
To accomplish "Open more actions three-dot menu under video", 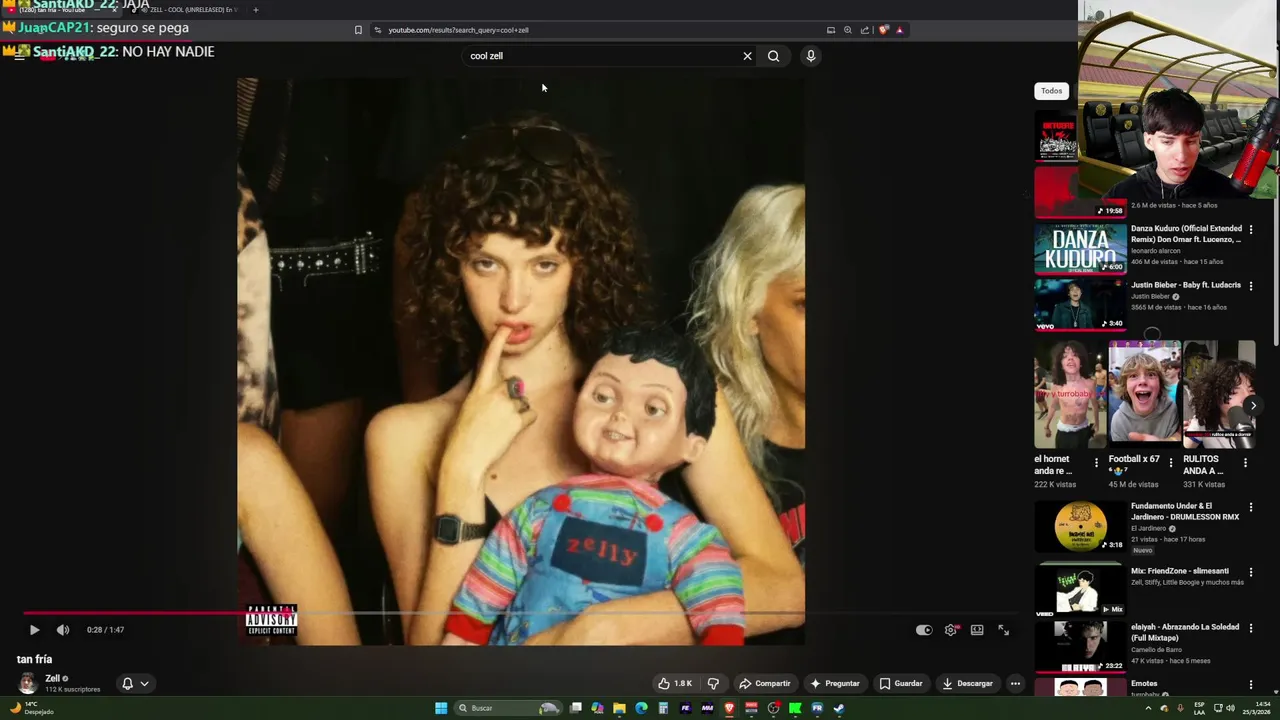I will (1015, 684).
